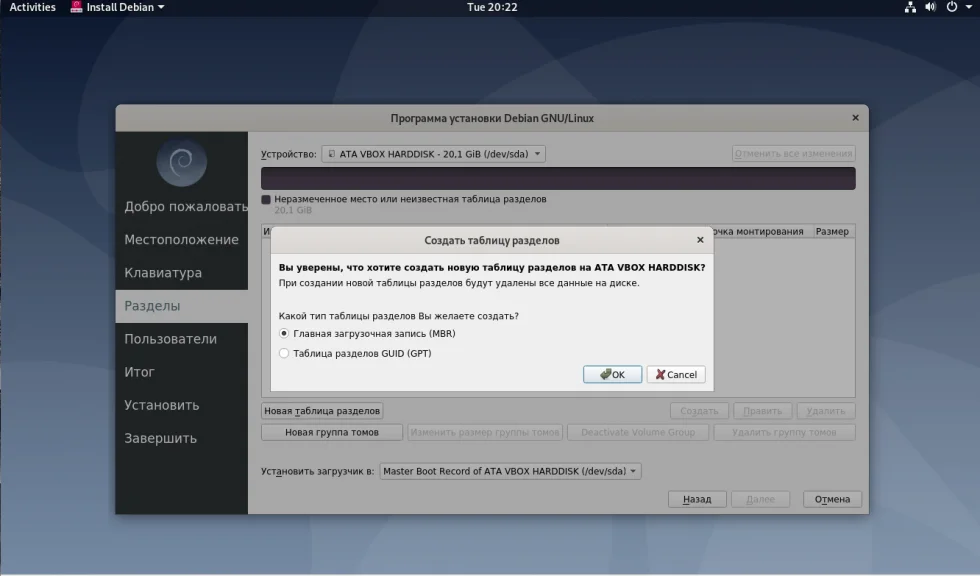Image resolution: width=980 pixels, height=576 pixels.
Task: Select Master Boot Record (MBR) radio option
Action: (x=284, y=334)
